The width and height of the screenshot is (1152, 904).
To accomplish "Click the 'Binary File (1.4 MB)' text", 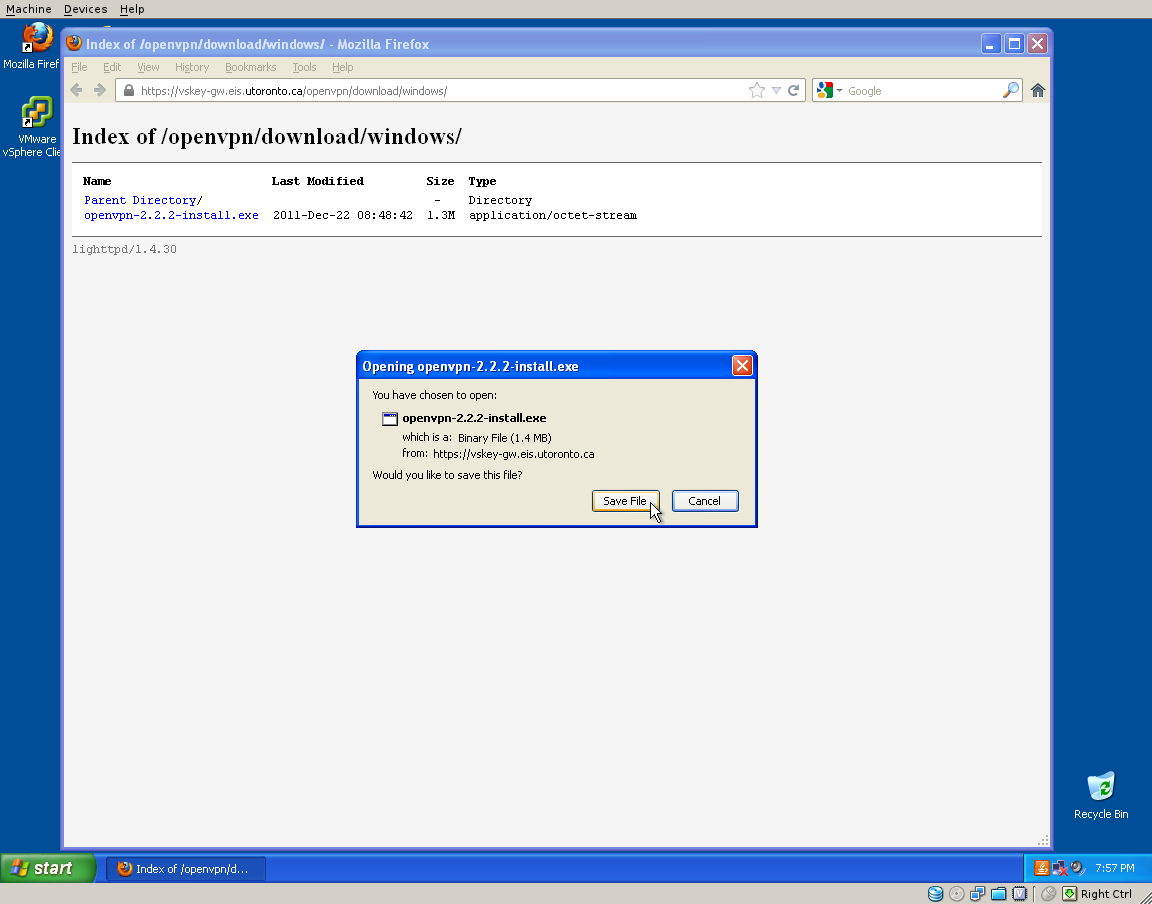I will click(504, 437).
